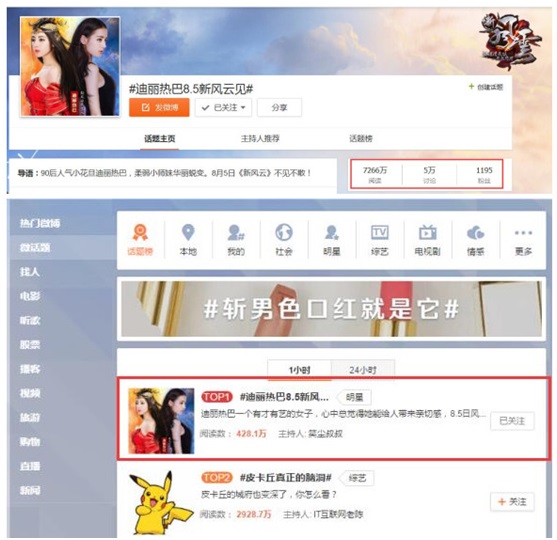Open 新闻 in sidebar
The image size is (557, 540).
(x=30, y=490)
